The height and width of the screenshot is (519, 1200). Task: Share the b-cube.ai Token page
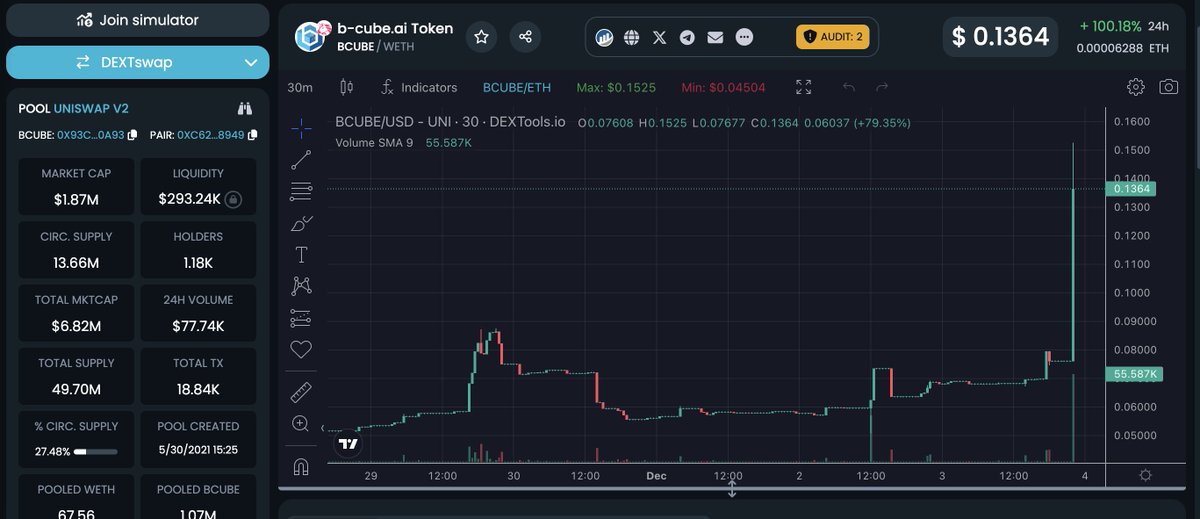pyautogui.click(x=525, y=37)
